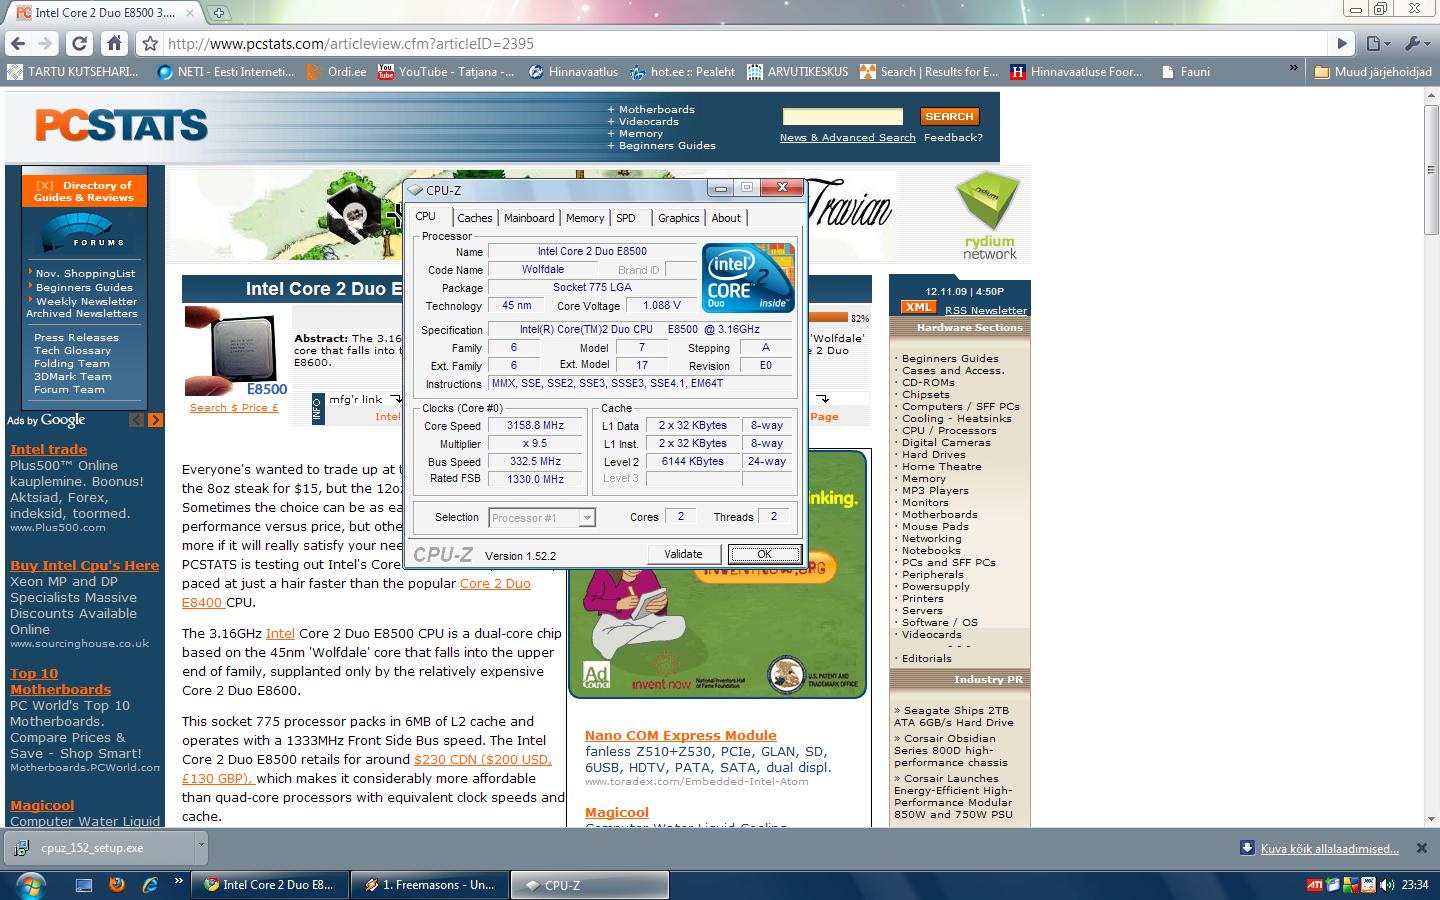Click the PCSTATS site search field

click(x=843, y=117)
